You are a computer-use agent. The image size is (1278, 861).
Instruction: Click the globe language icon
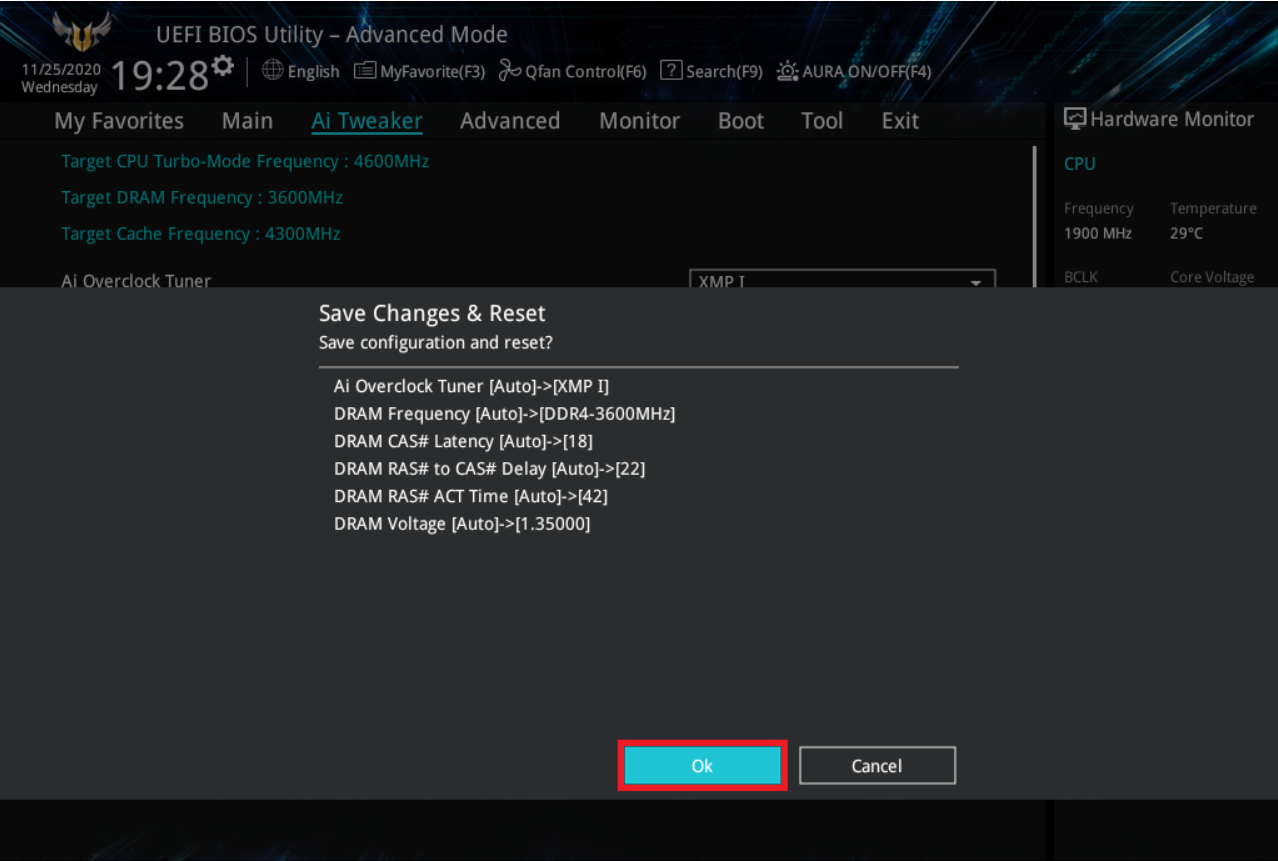point(273,70)
